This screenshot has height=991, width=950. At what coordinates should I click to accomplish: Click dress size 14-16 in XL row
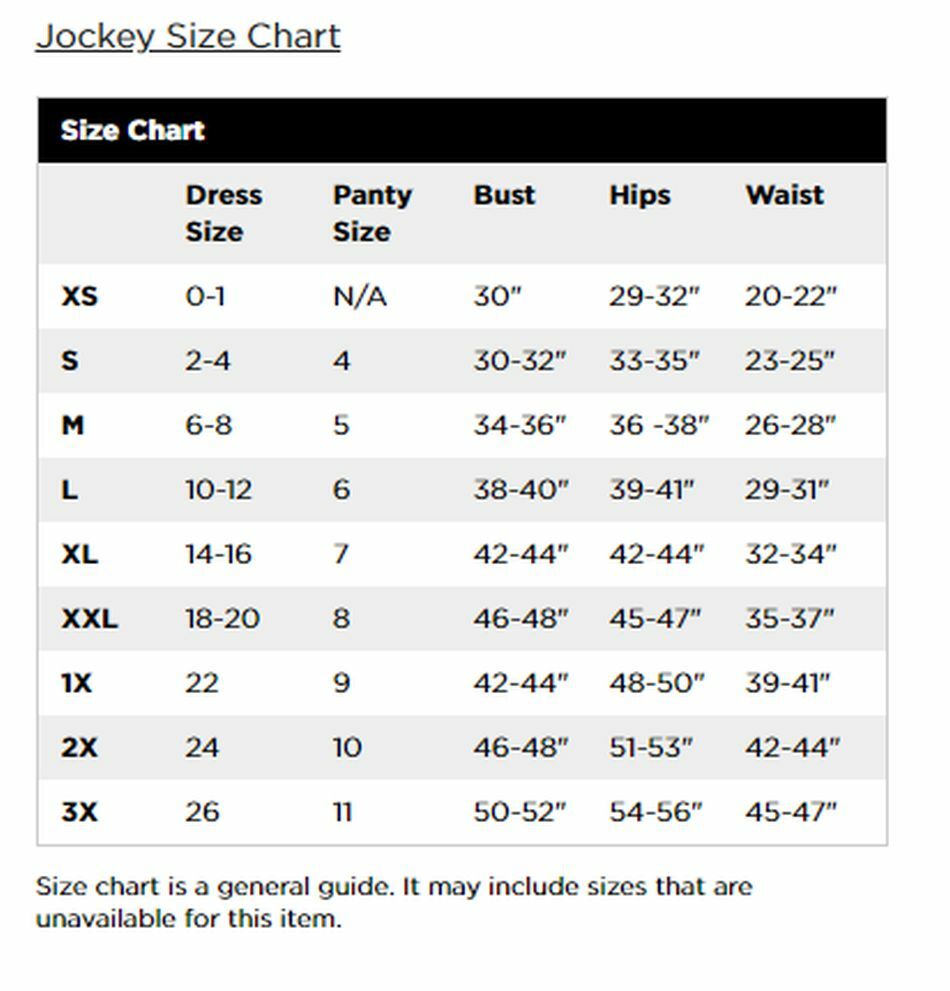218,554
